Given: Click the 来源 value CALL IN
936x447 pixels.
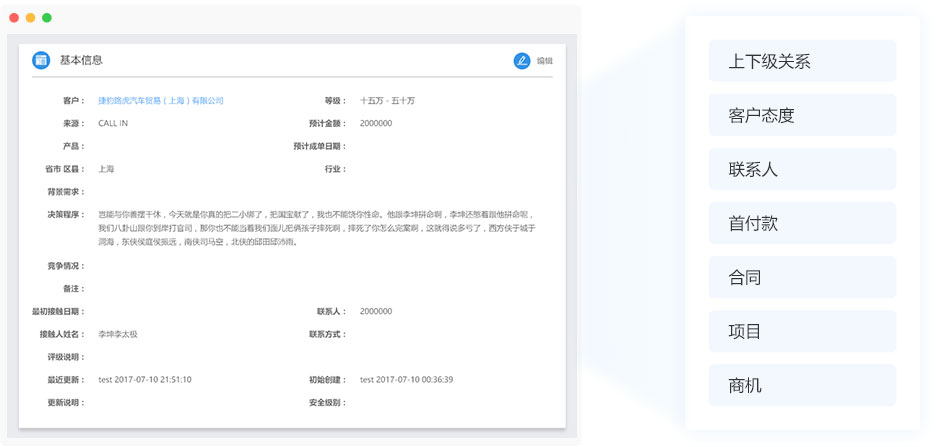Looking at the screenshot, I should [x=113, y=123].
